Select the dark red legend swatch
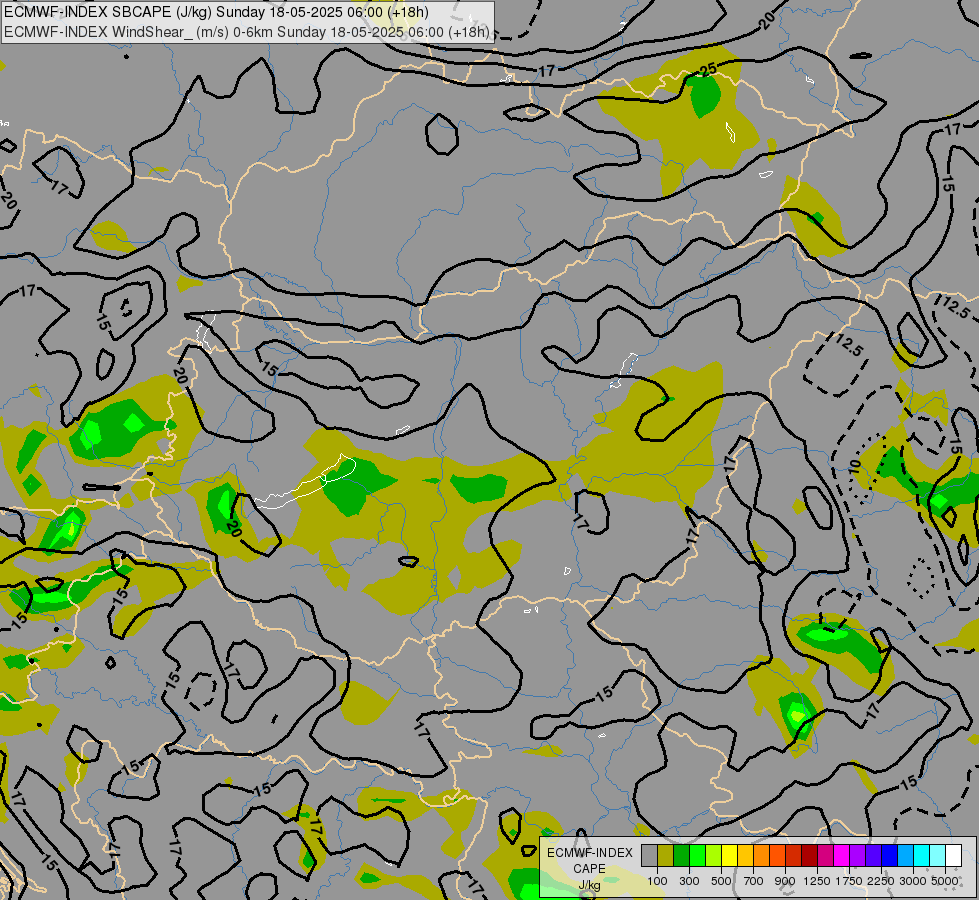Viewport: 979px width, 900px height. click(809, 855)
